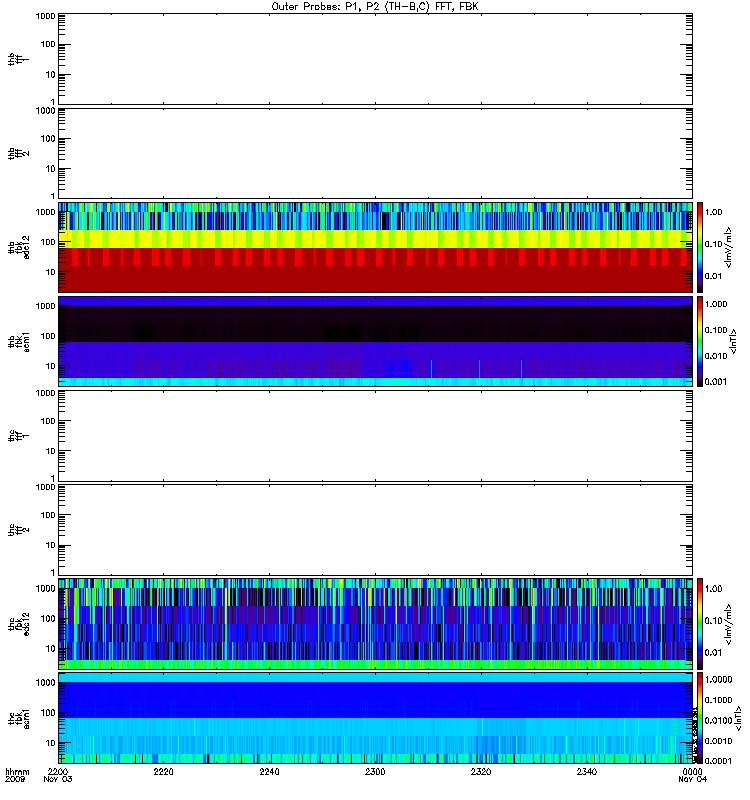Screen dimensions: 750x800
Task: Click the "2220" time axis label
Action: tap(163, 772)
